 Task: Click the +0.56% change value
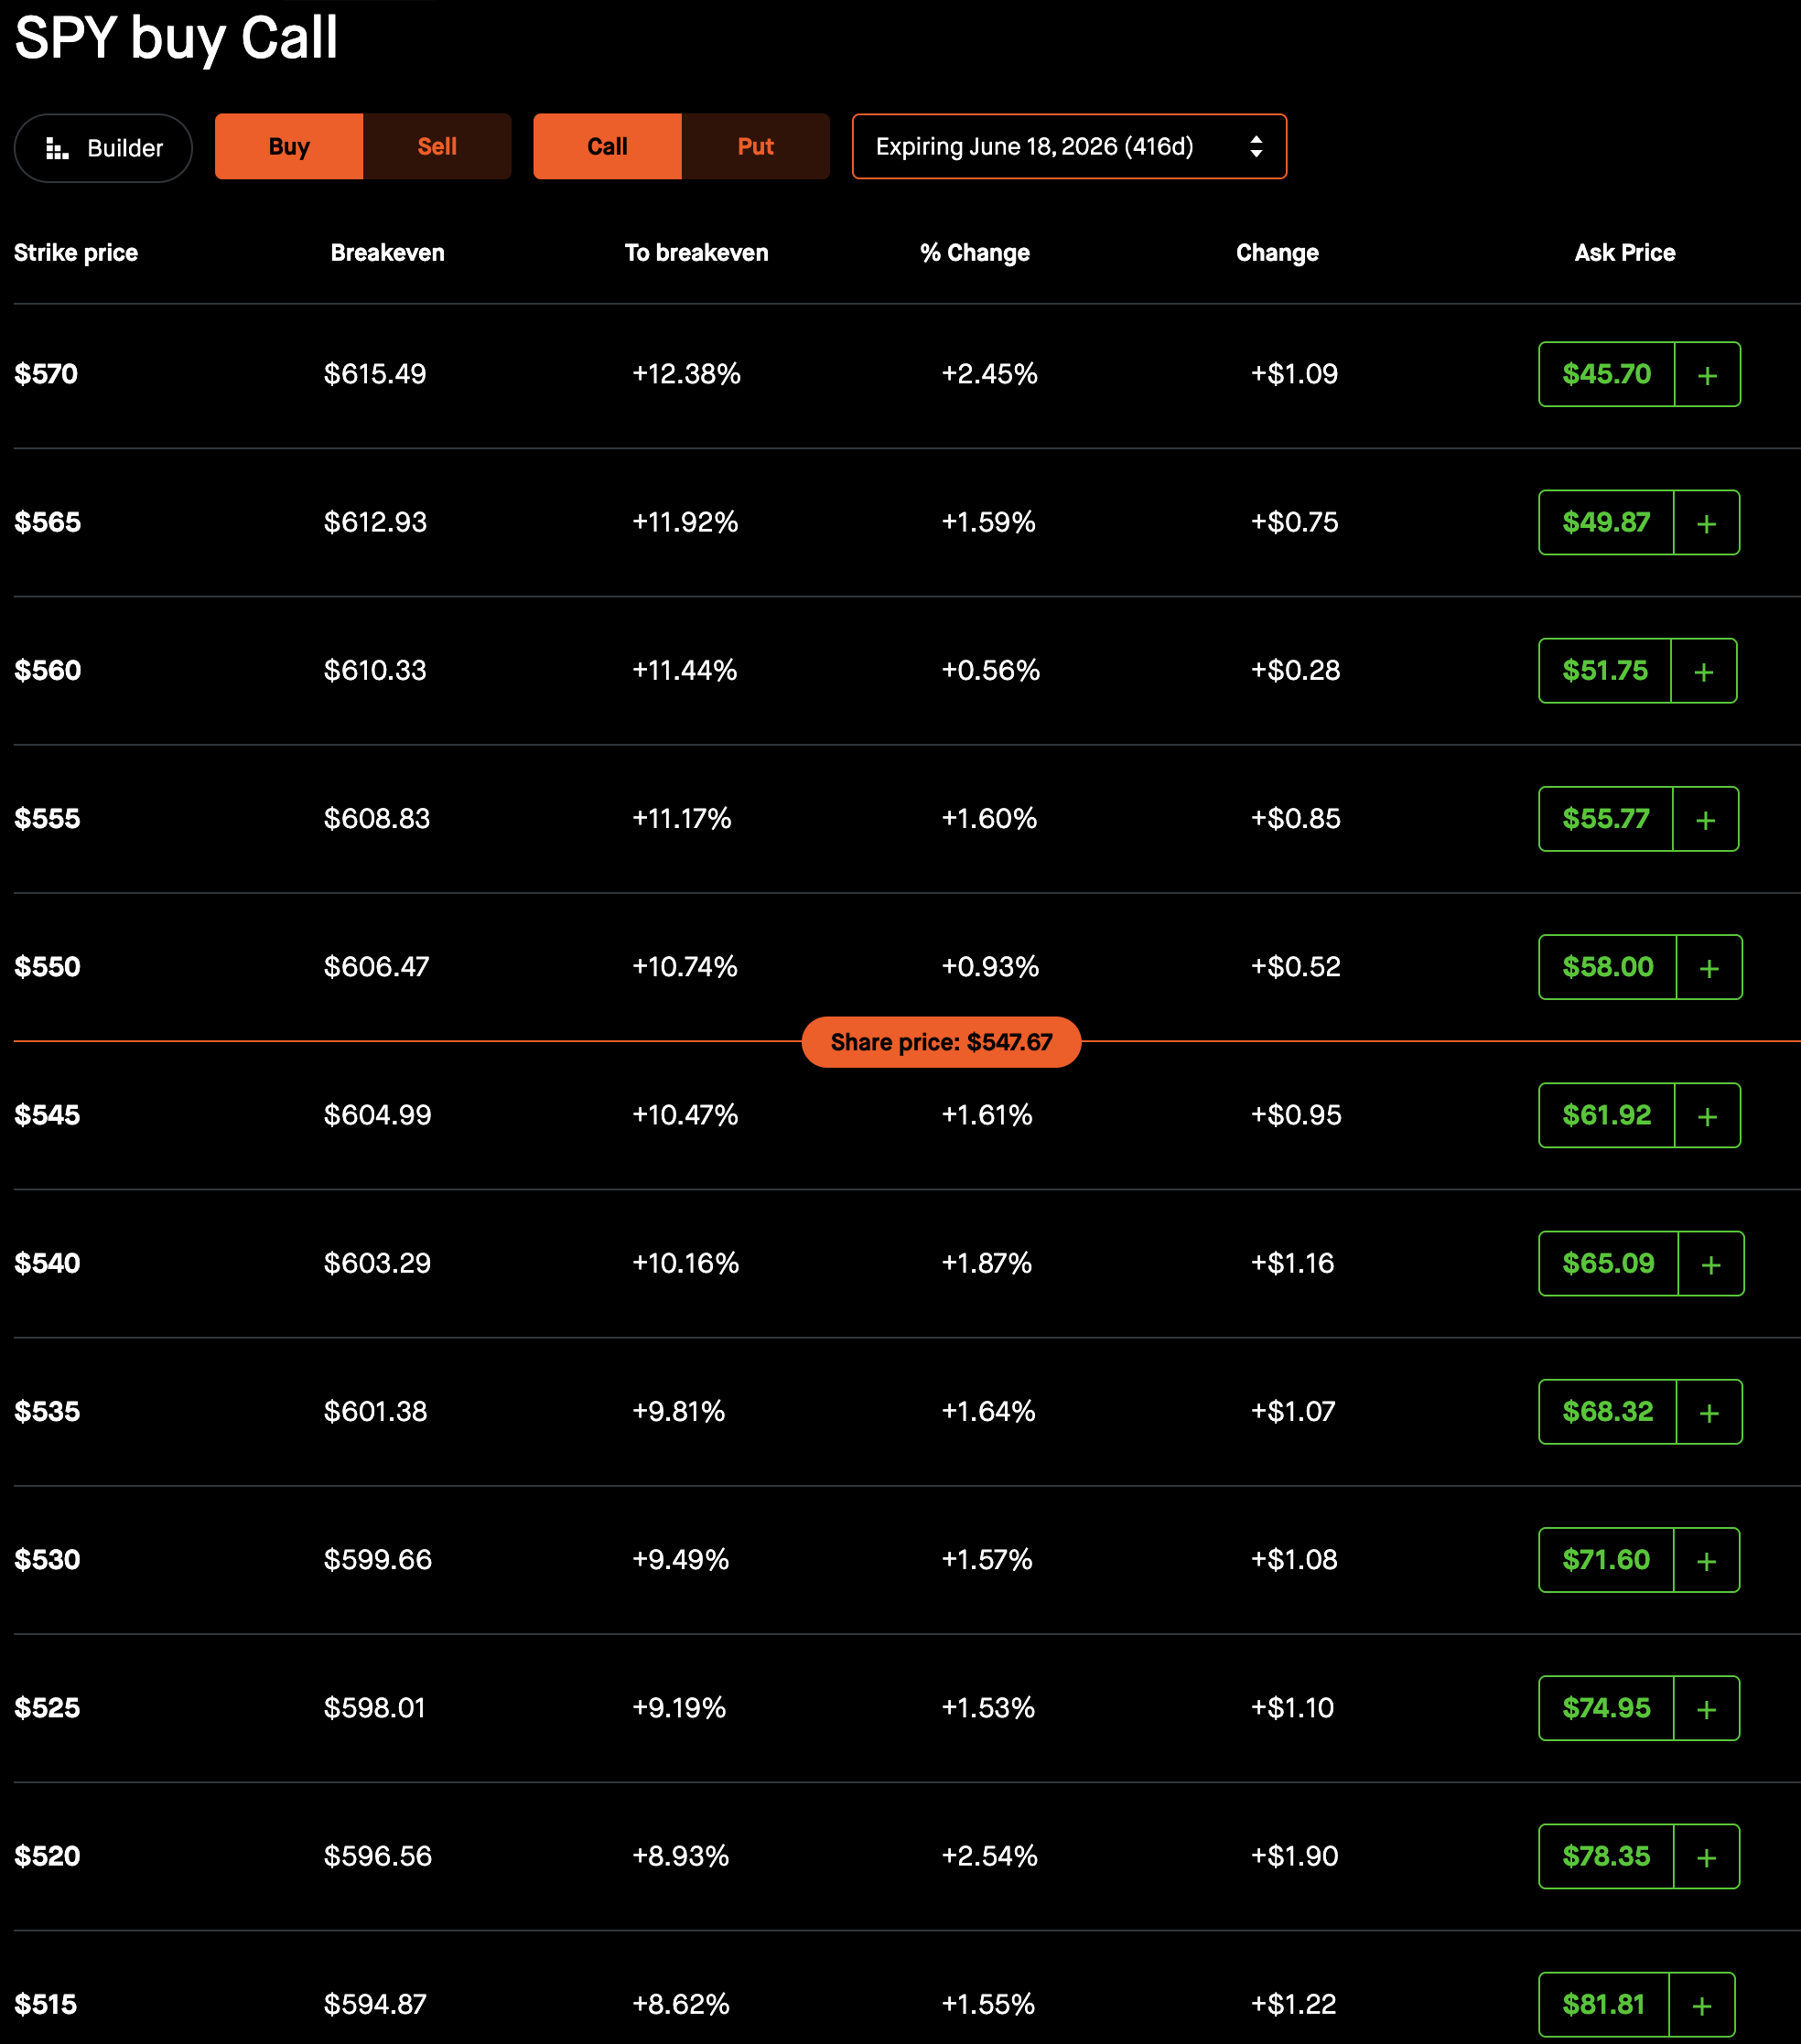pos(990,671)
